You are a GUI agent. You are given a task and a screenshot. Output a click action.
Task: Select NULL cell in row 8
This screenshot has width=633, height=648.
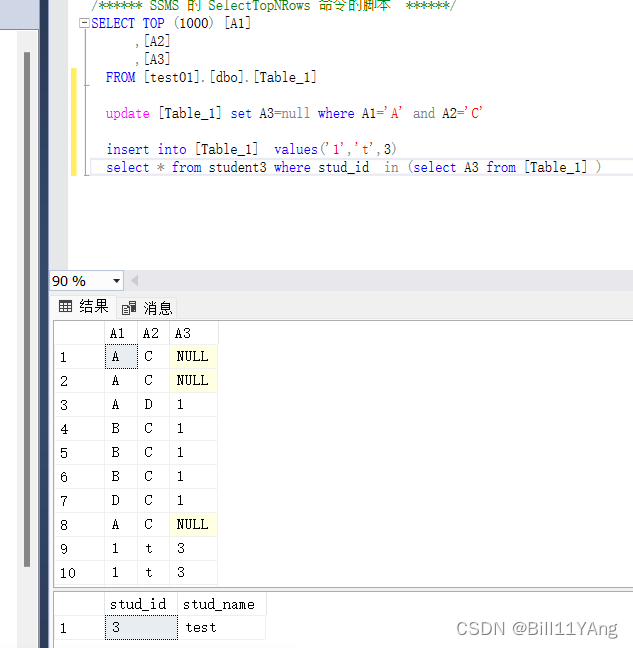coord(194,524)
